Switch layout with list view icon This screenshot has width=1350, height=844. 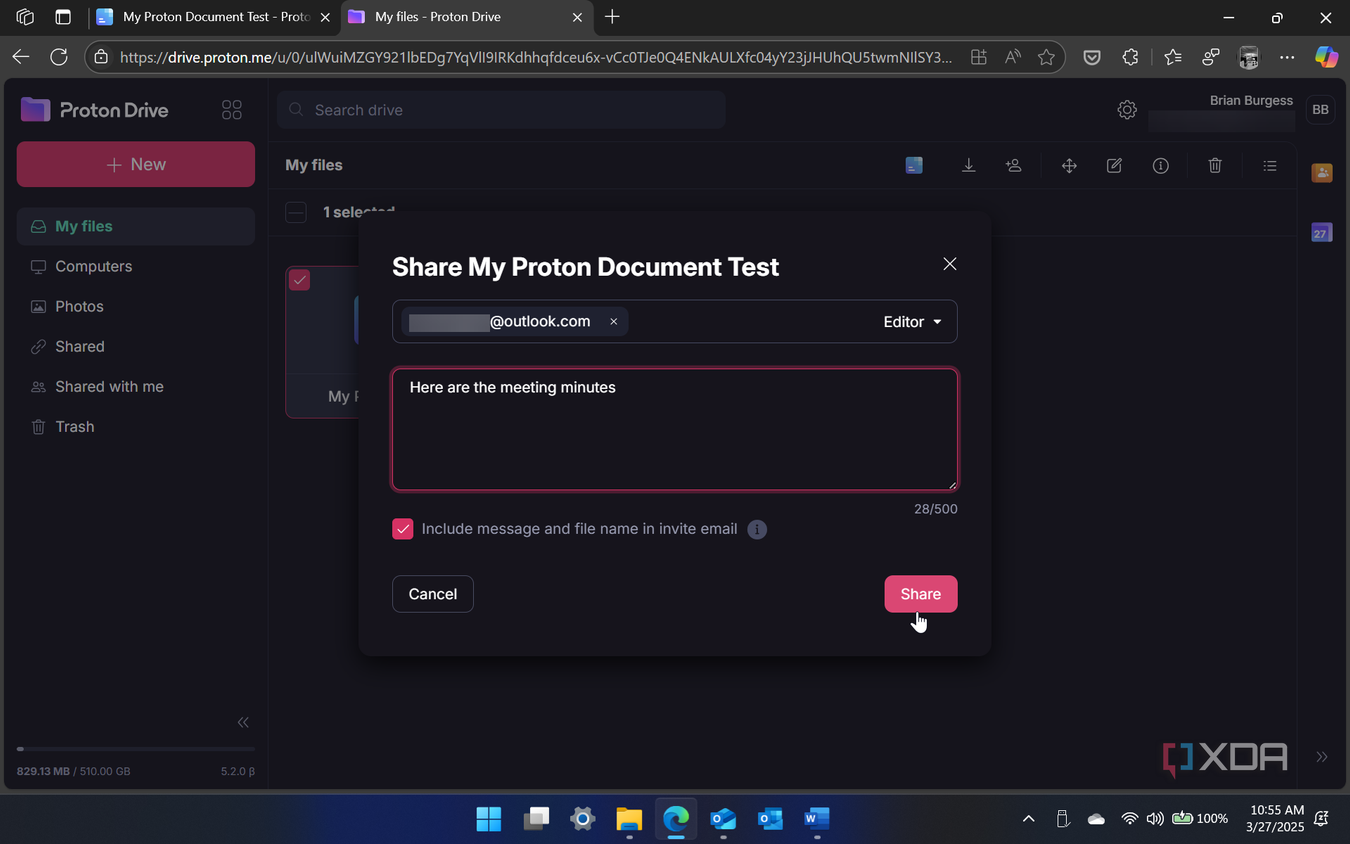click(x=1270, y=166)
